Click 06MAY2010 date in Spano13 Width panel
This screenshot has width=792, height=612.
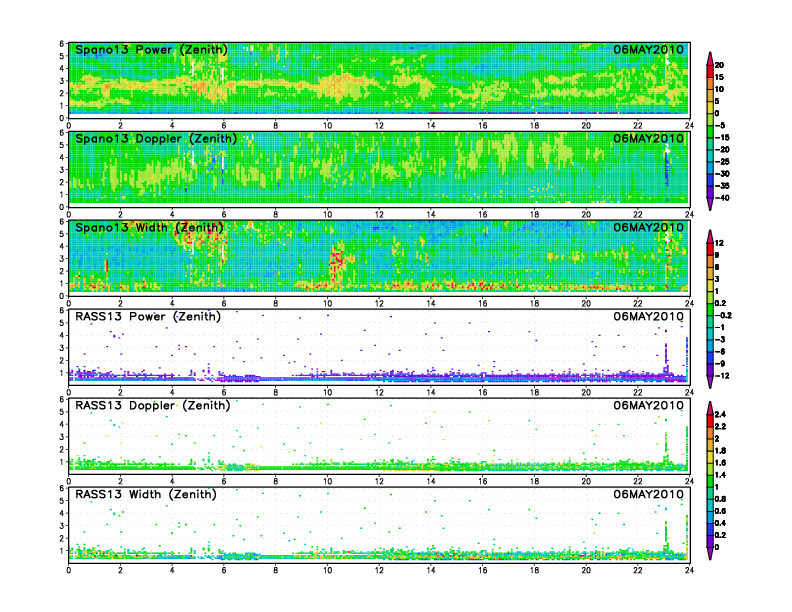coord(649,228)
